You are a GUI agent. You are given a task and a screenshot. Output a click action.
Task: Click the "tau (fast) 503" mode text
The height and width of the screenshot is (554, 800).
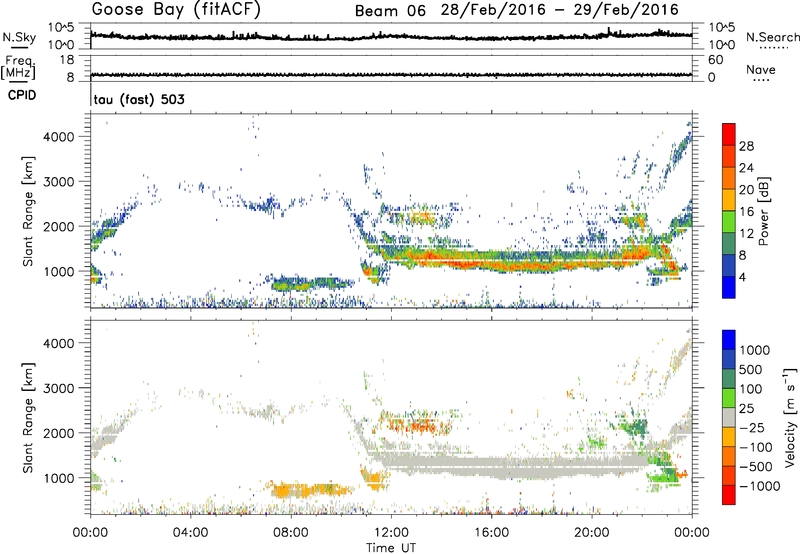[x=139, y=99]
